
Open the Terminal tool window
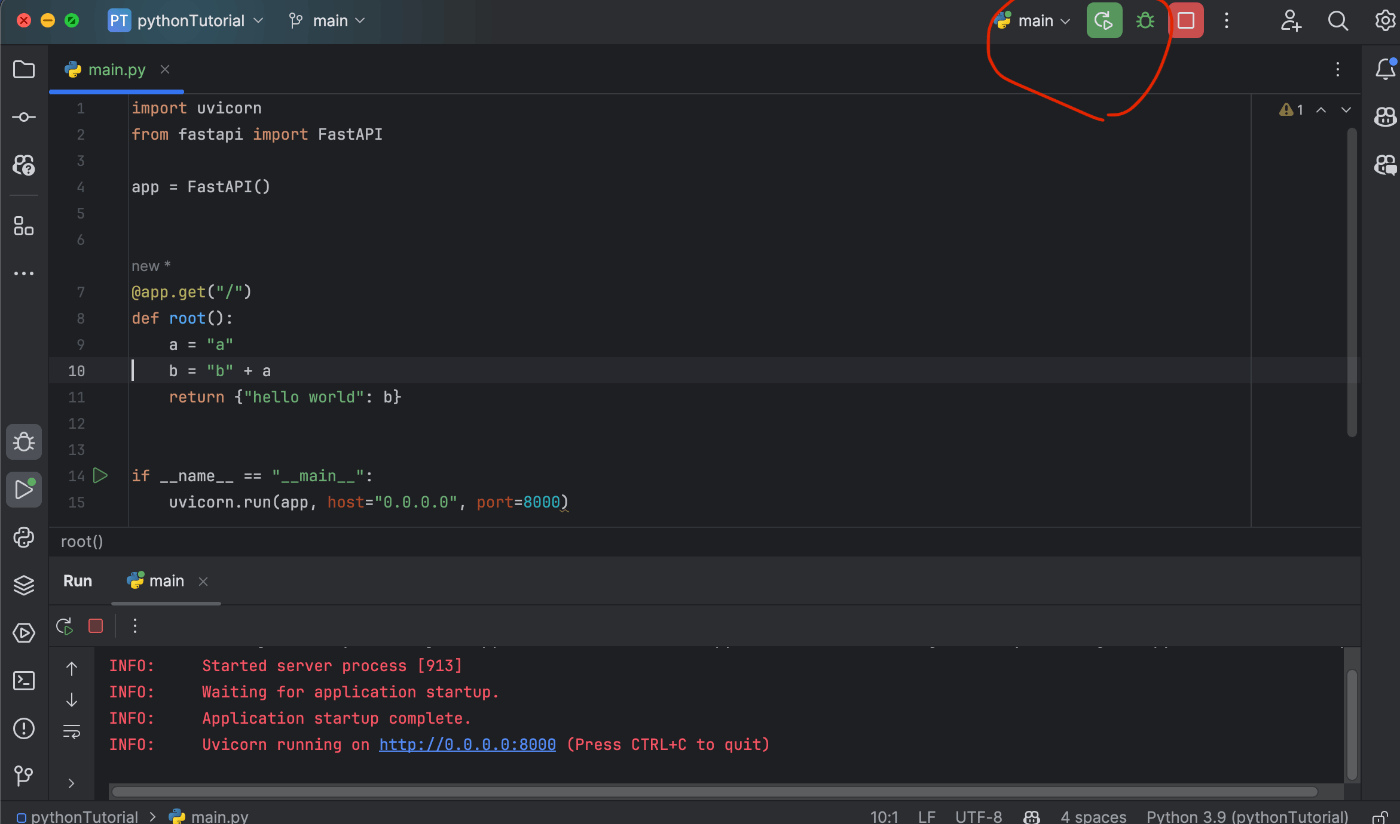[24, 681]
